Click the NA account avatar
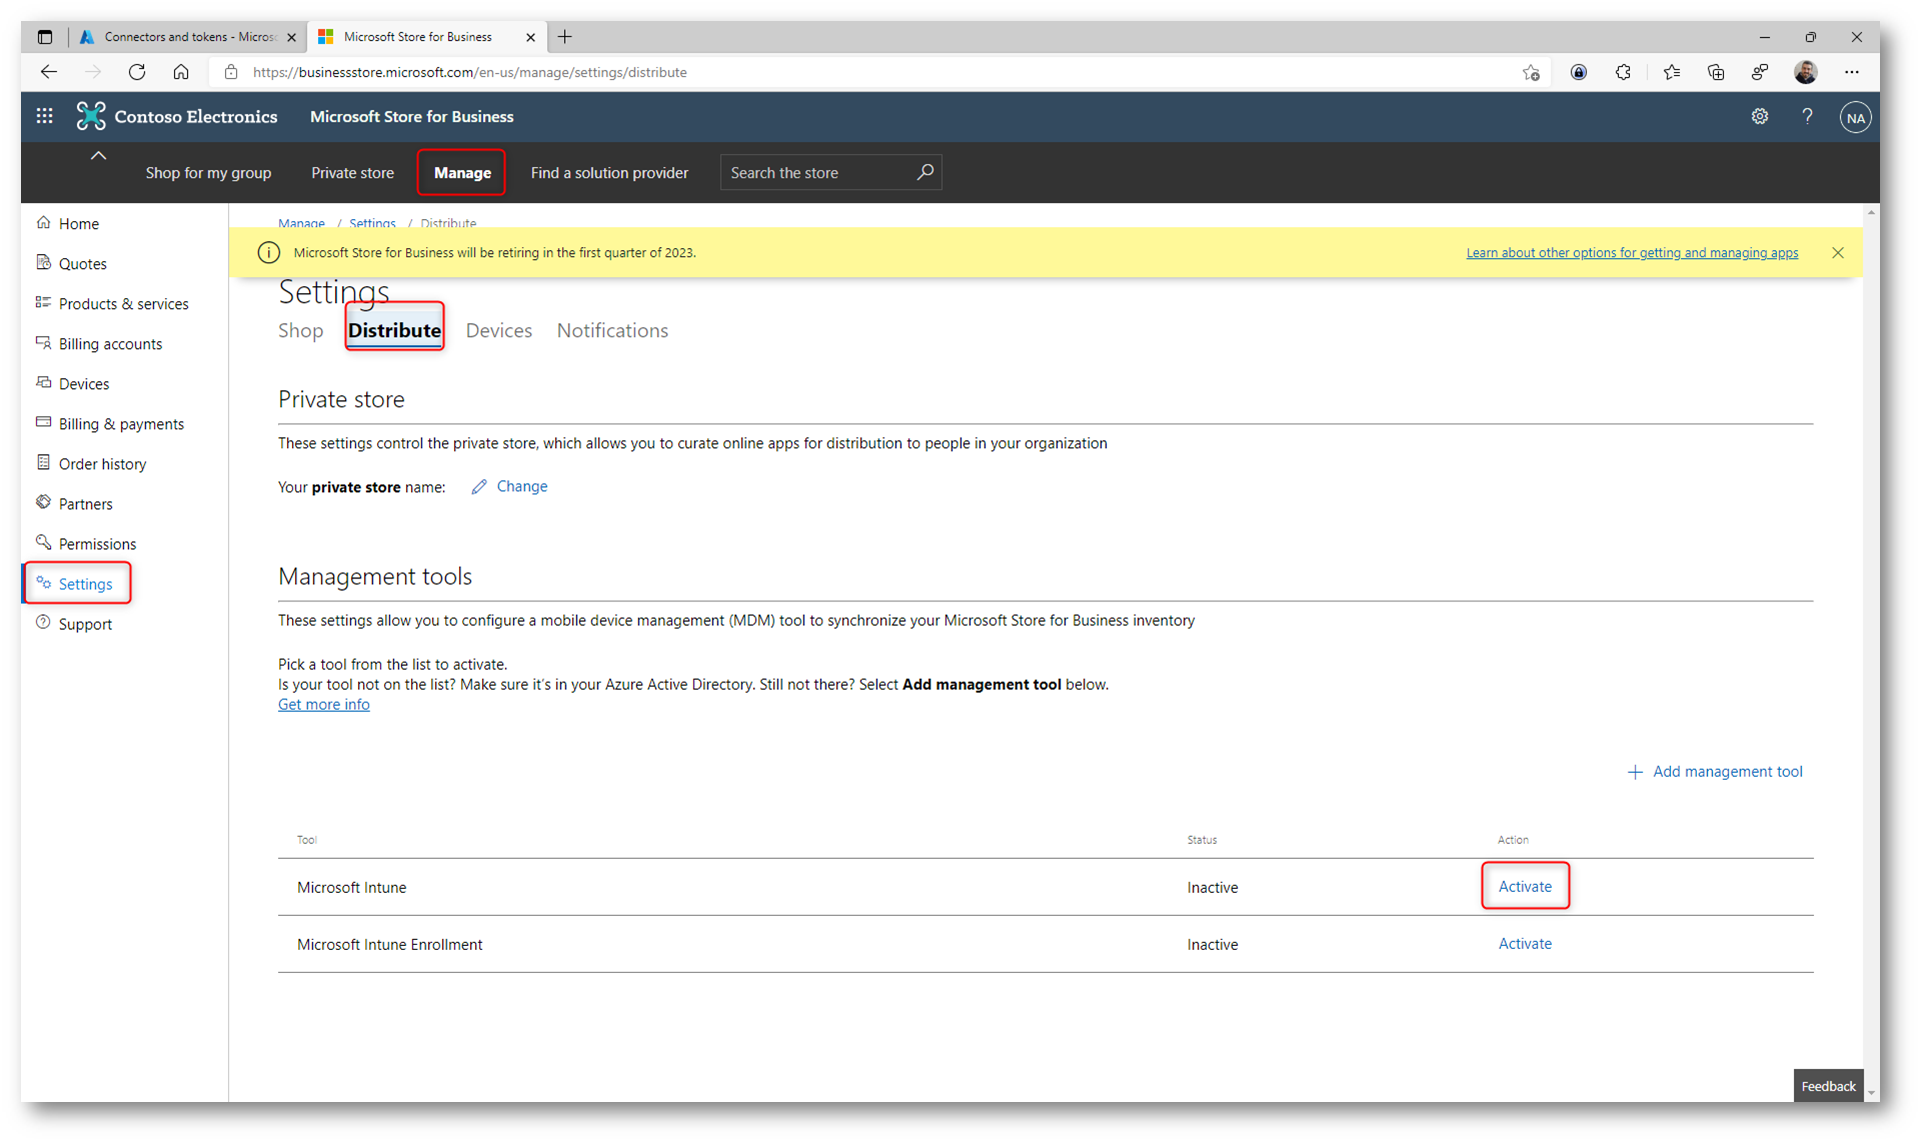The height and width of the screenshot is (1144, 1922). pos(1855,117)
